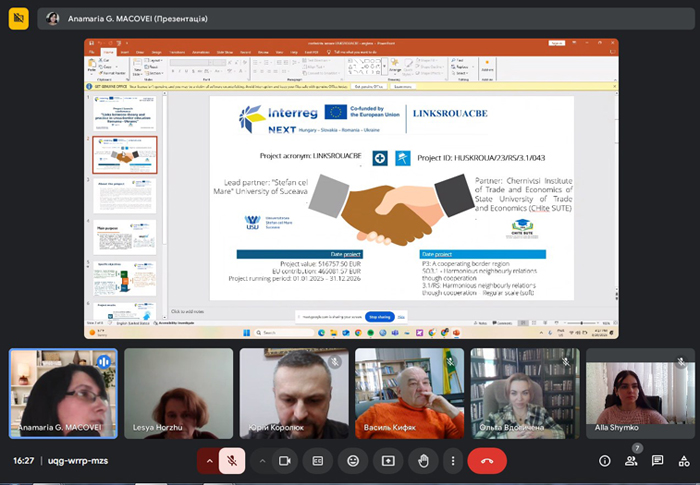
Task: Select Anamaria G. MACOVEI's video tile
Action: pyautogui.click(x=63, y=393)
